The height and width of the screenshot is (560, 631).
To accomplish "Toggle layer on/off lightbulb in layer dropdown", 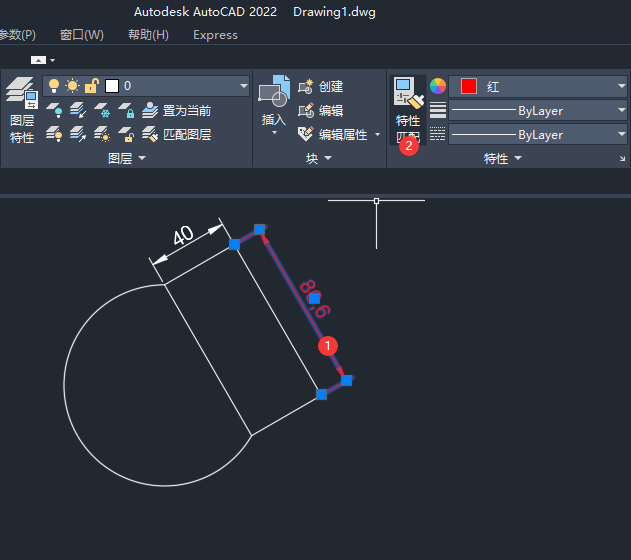I will (x=54, y=86).
